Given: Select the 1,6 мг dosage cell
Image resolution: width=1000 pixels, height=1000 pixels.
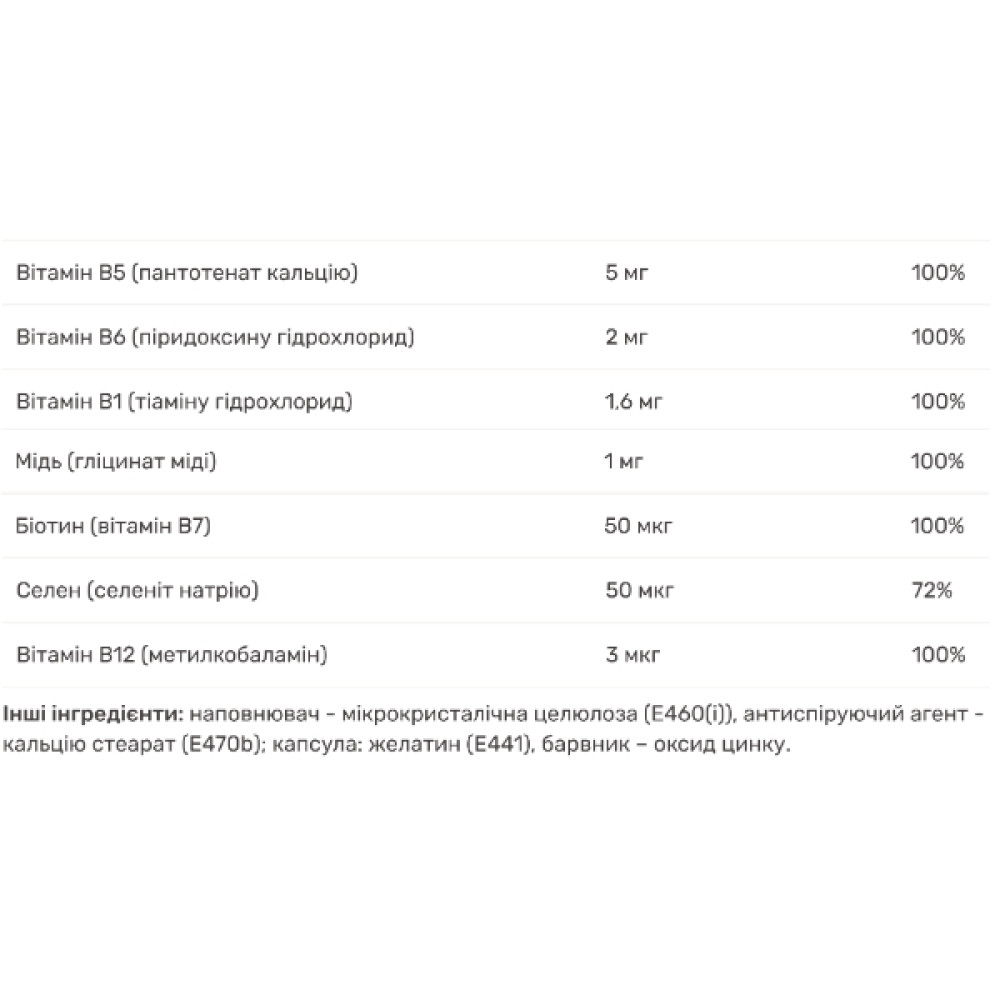Looking at the screenshot, I should tap(633, 402).
